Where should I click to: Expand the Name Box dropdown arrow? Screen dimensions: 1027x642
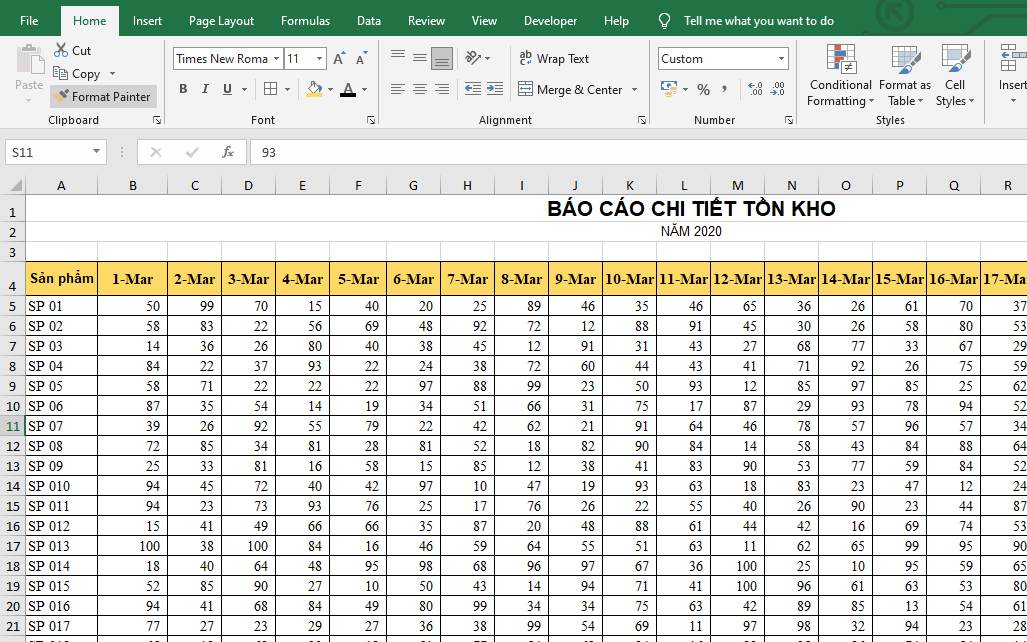point(97,152)
